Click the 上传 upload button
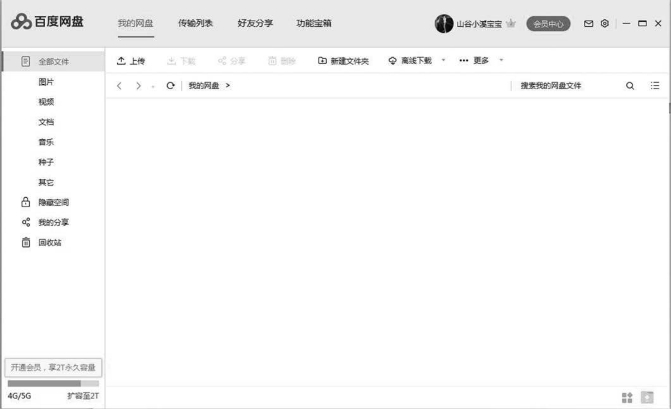The width and height of the screenshot is (671, 409). 131,61
